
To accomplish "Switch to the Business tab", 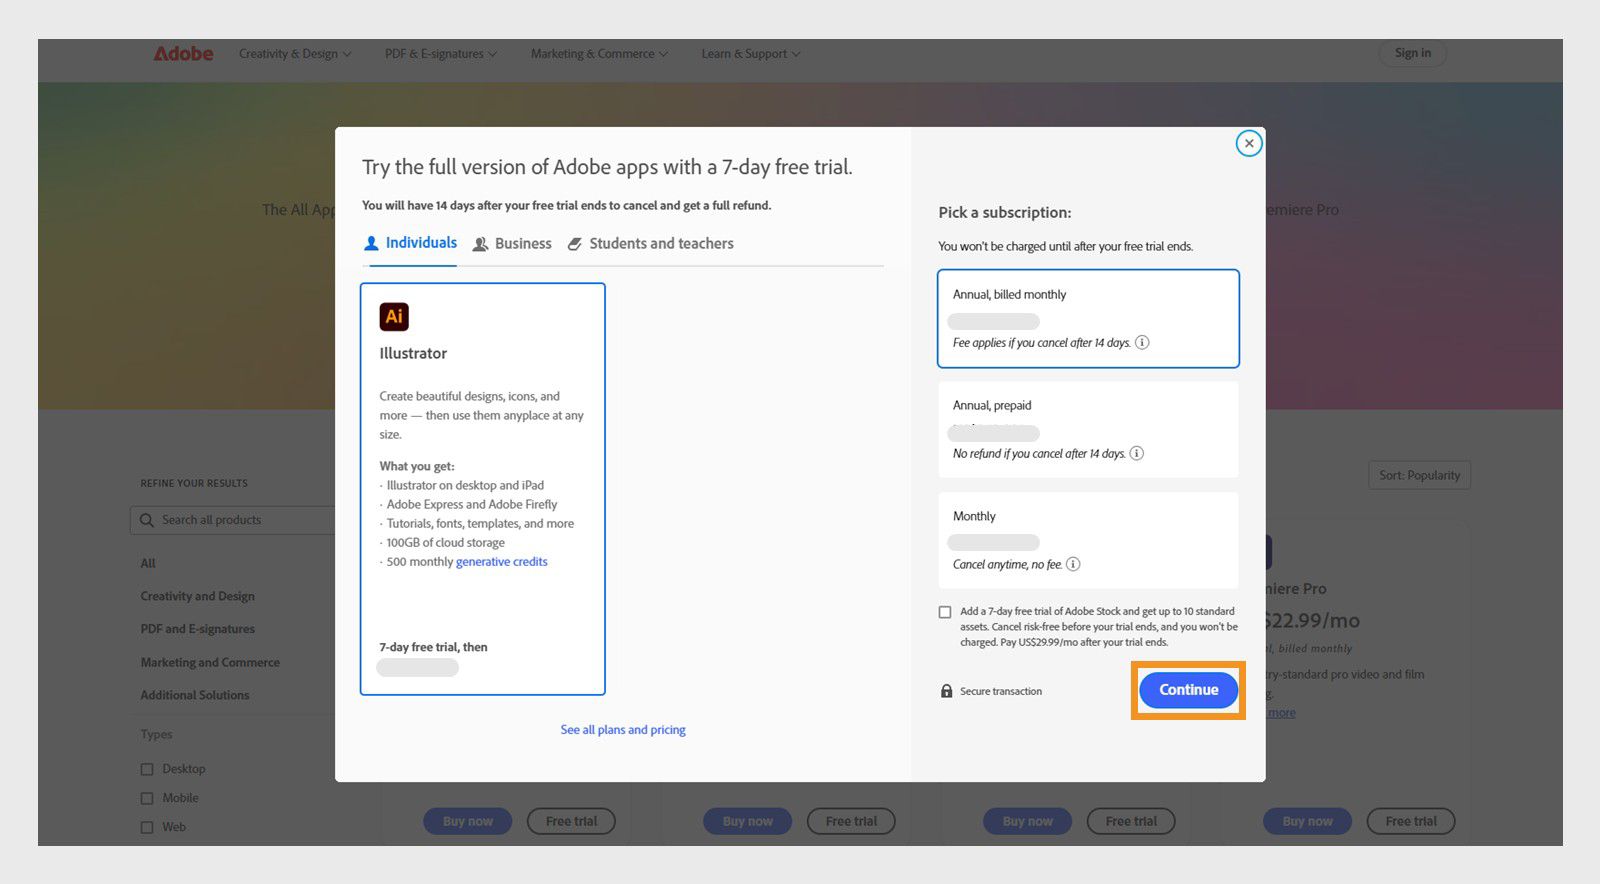I will [512, 244].
